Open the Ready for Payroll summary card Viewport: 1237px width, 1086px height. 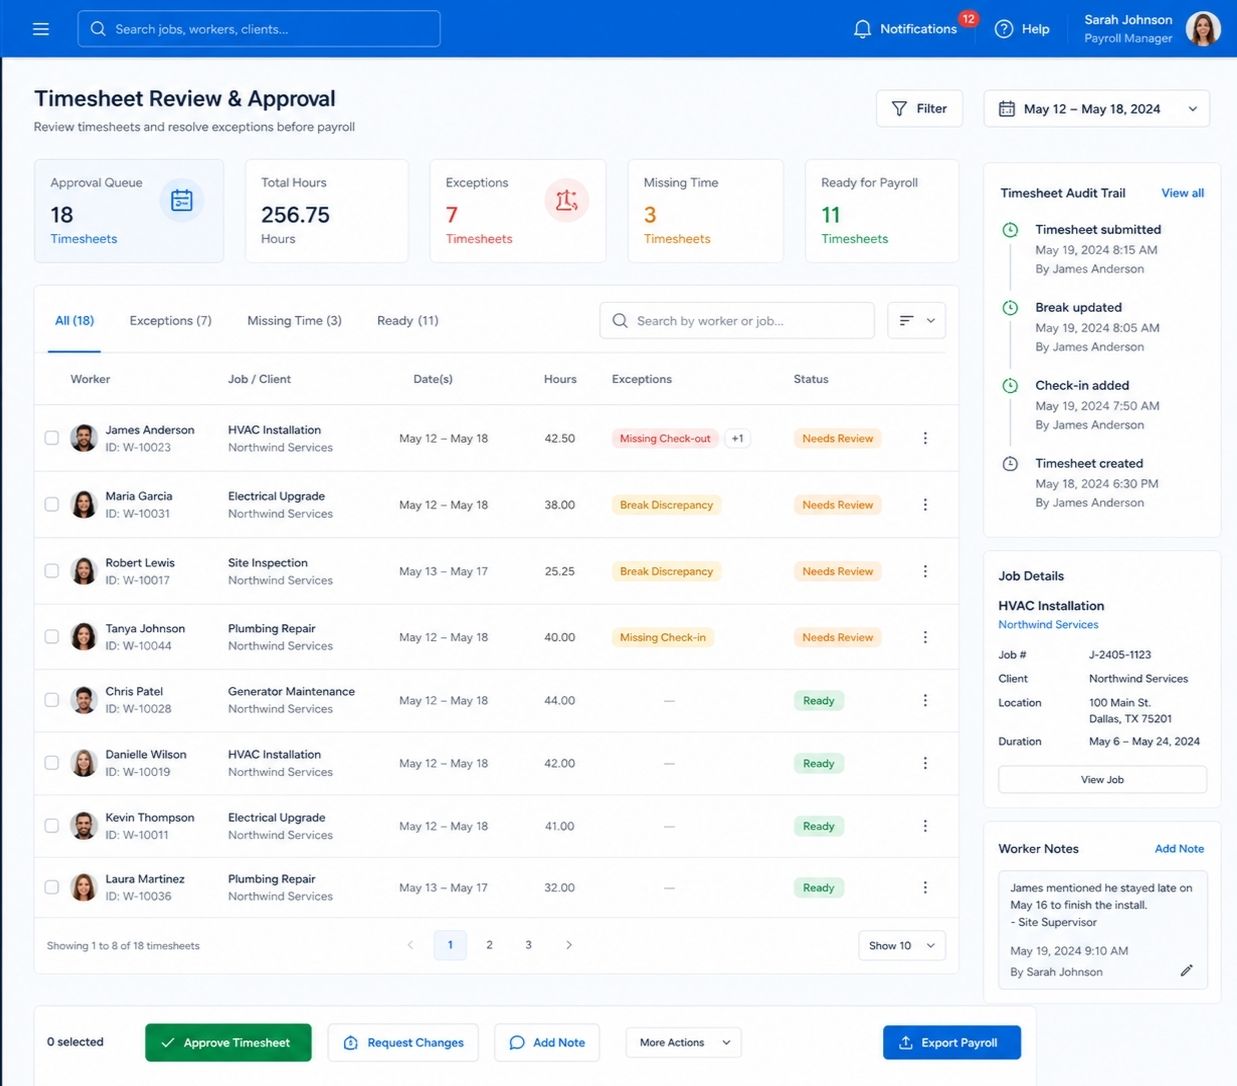click(882, 211)
